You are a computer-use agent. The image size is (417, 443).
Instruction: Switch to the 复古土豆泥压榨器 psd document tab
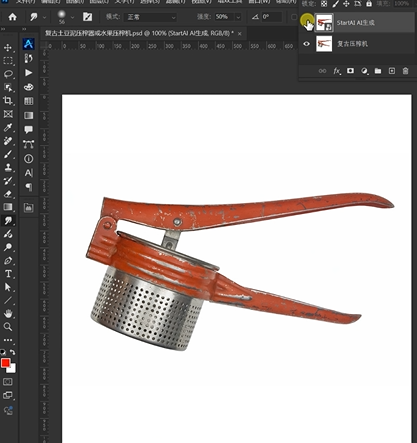(139, 33)
